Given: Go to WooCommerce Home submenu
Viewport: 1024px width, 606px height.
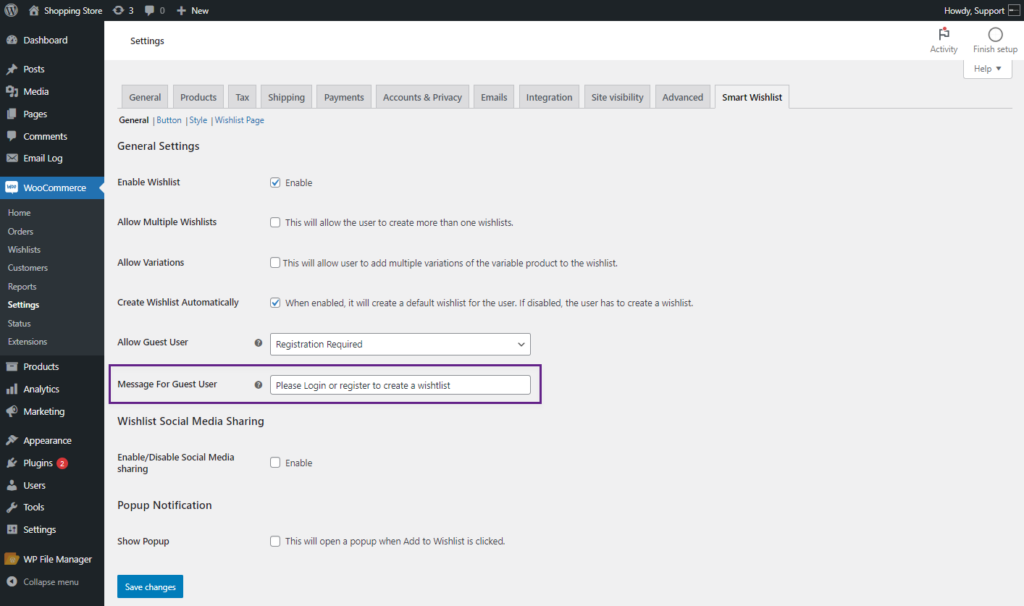Looking at the screenshot, I should pos(19,213).
